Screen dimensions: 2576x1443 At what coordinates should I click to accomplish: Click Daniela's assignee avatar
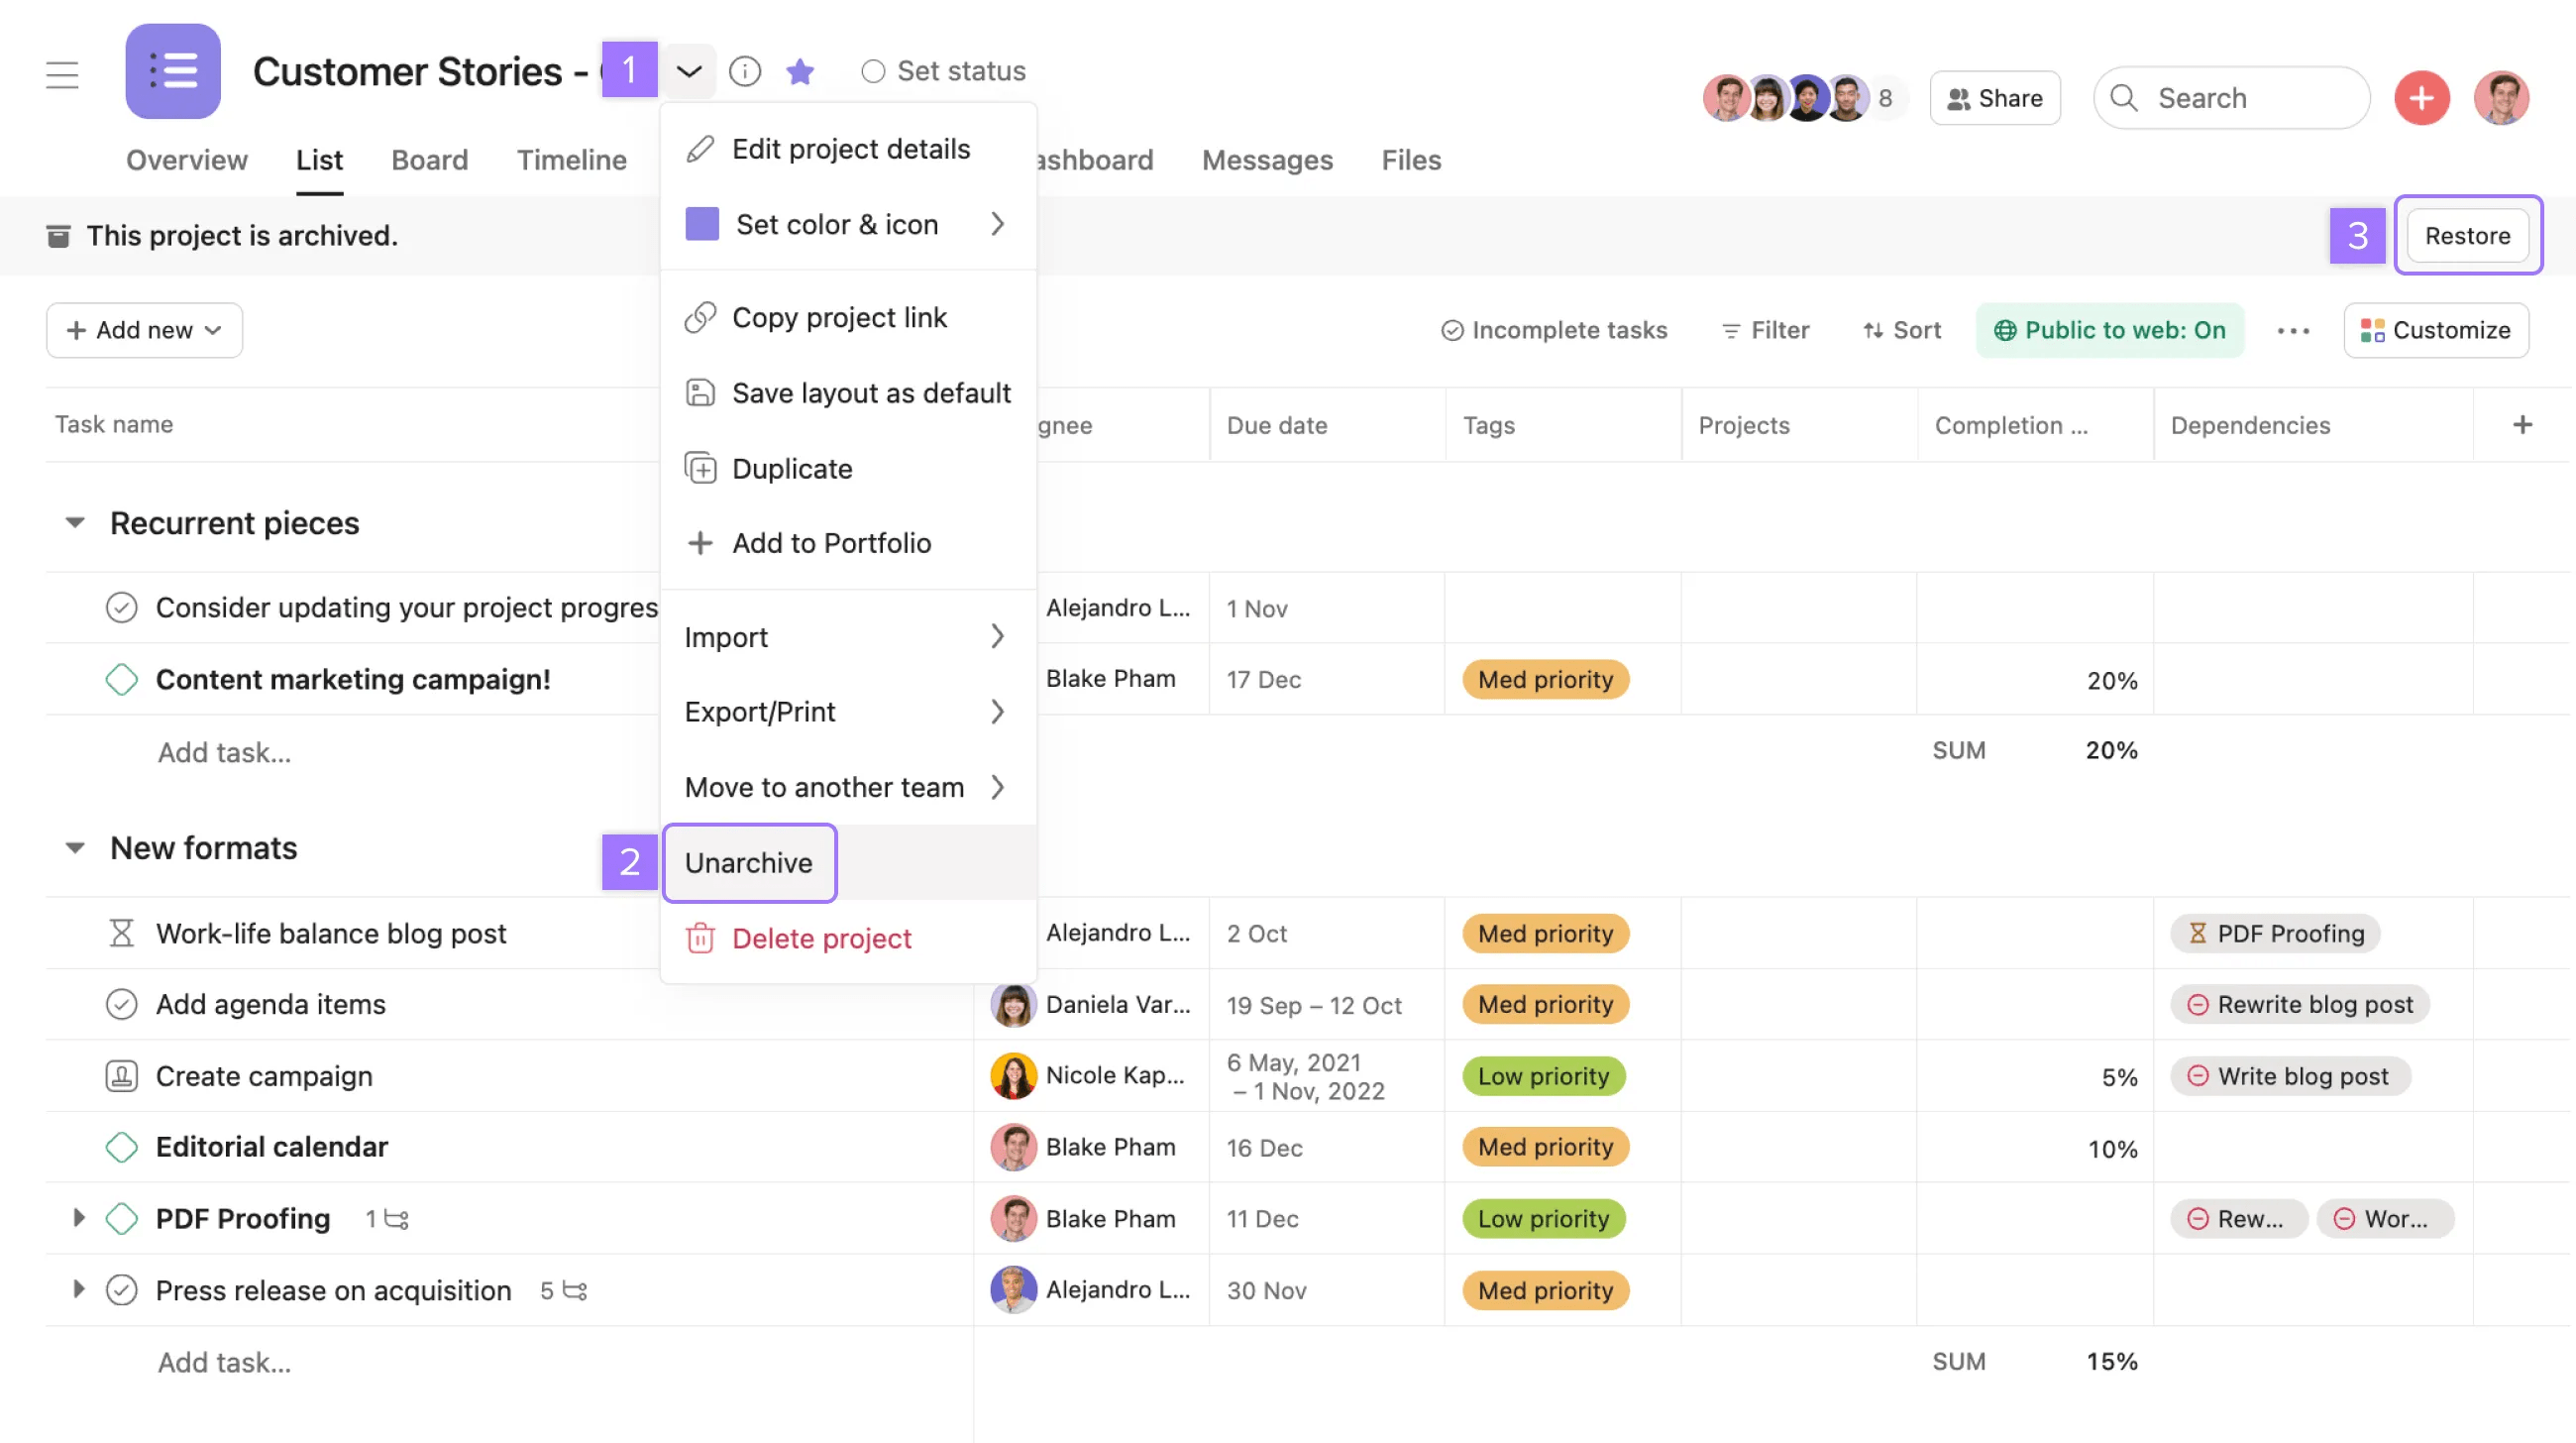point(1013,1004)
